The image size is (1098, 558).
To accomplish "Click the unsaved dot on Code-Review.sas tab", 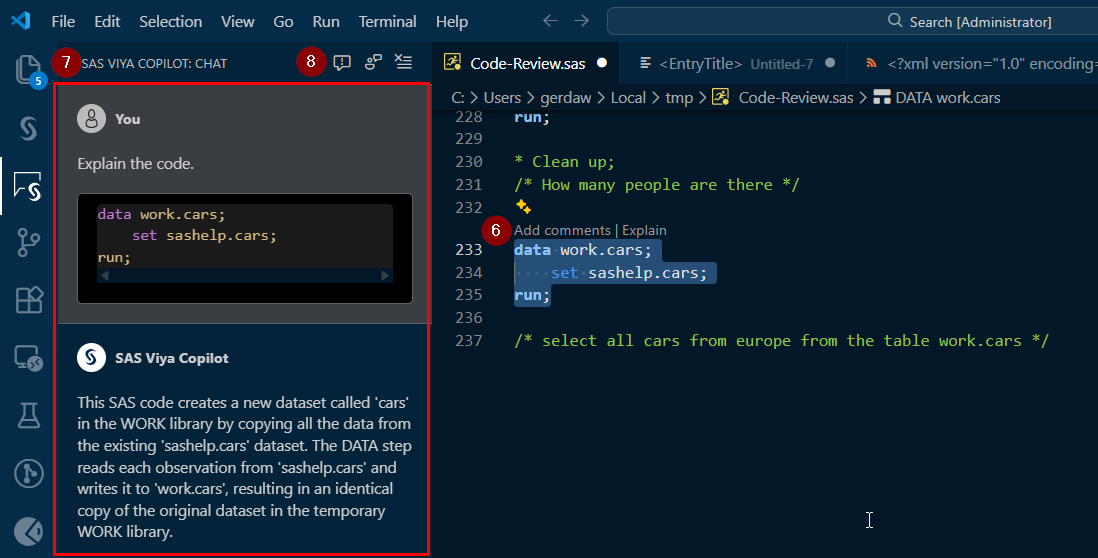I will pos(602,63).
